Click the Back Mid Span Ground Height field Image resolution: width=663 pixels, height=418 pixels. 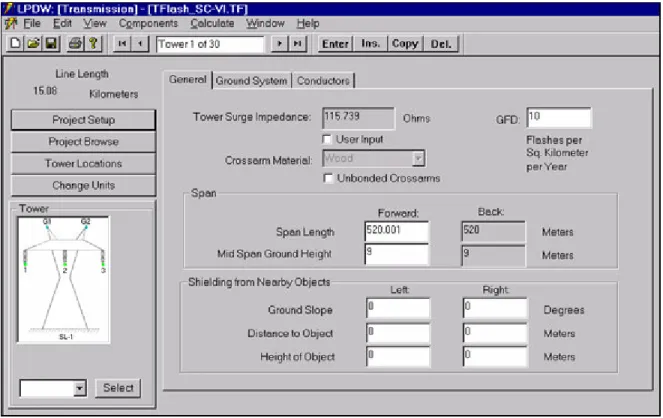coord(493,254)
